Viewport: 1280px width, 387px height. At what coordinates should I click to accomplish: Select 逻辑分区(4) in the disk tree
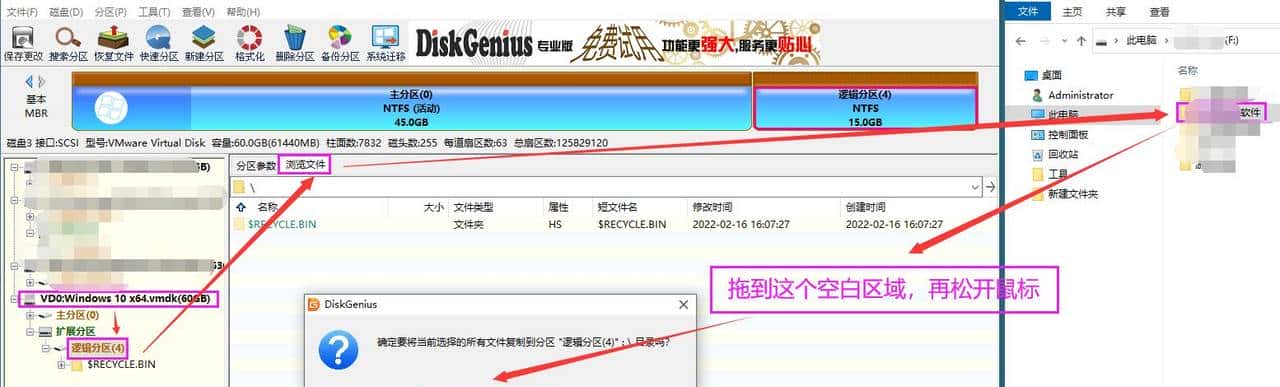coord(97,348)
